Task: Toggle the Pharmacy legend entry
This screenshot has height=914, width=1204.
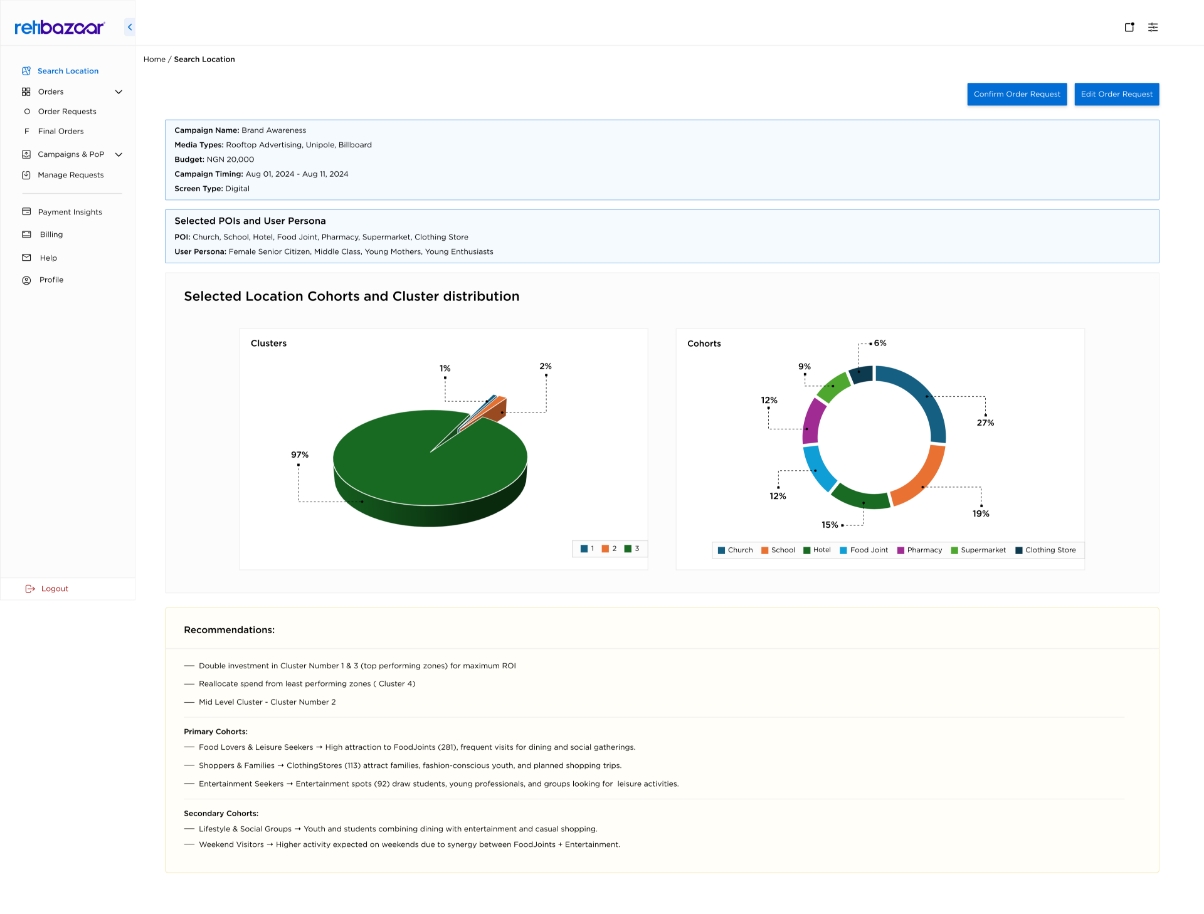Action: coord(919,550)
